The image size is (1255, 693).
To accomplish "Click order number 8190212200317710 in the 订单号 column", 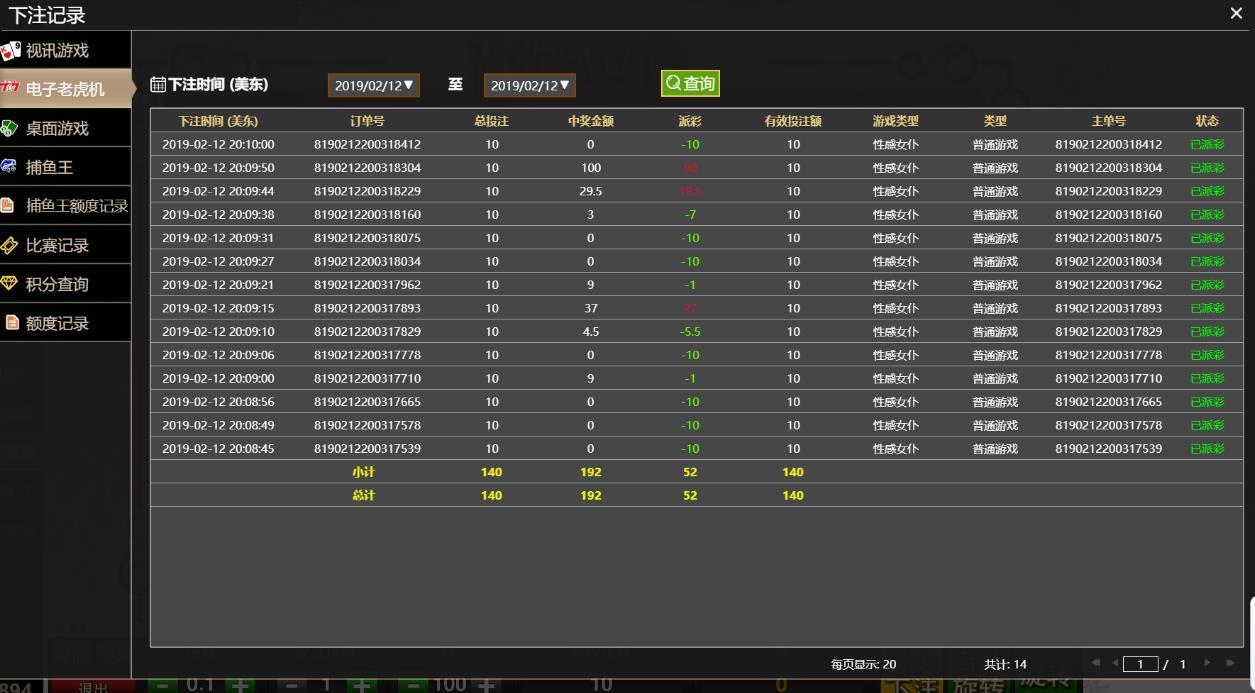I will (367, 378).
